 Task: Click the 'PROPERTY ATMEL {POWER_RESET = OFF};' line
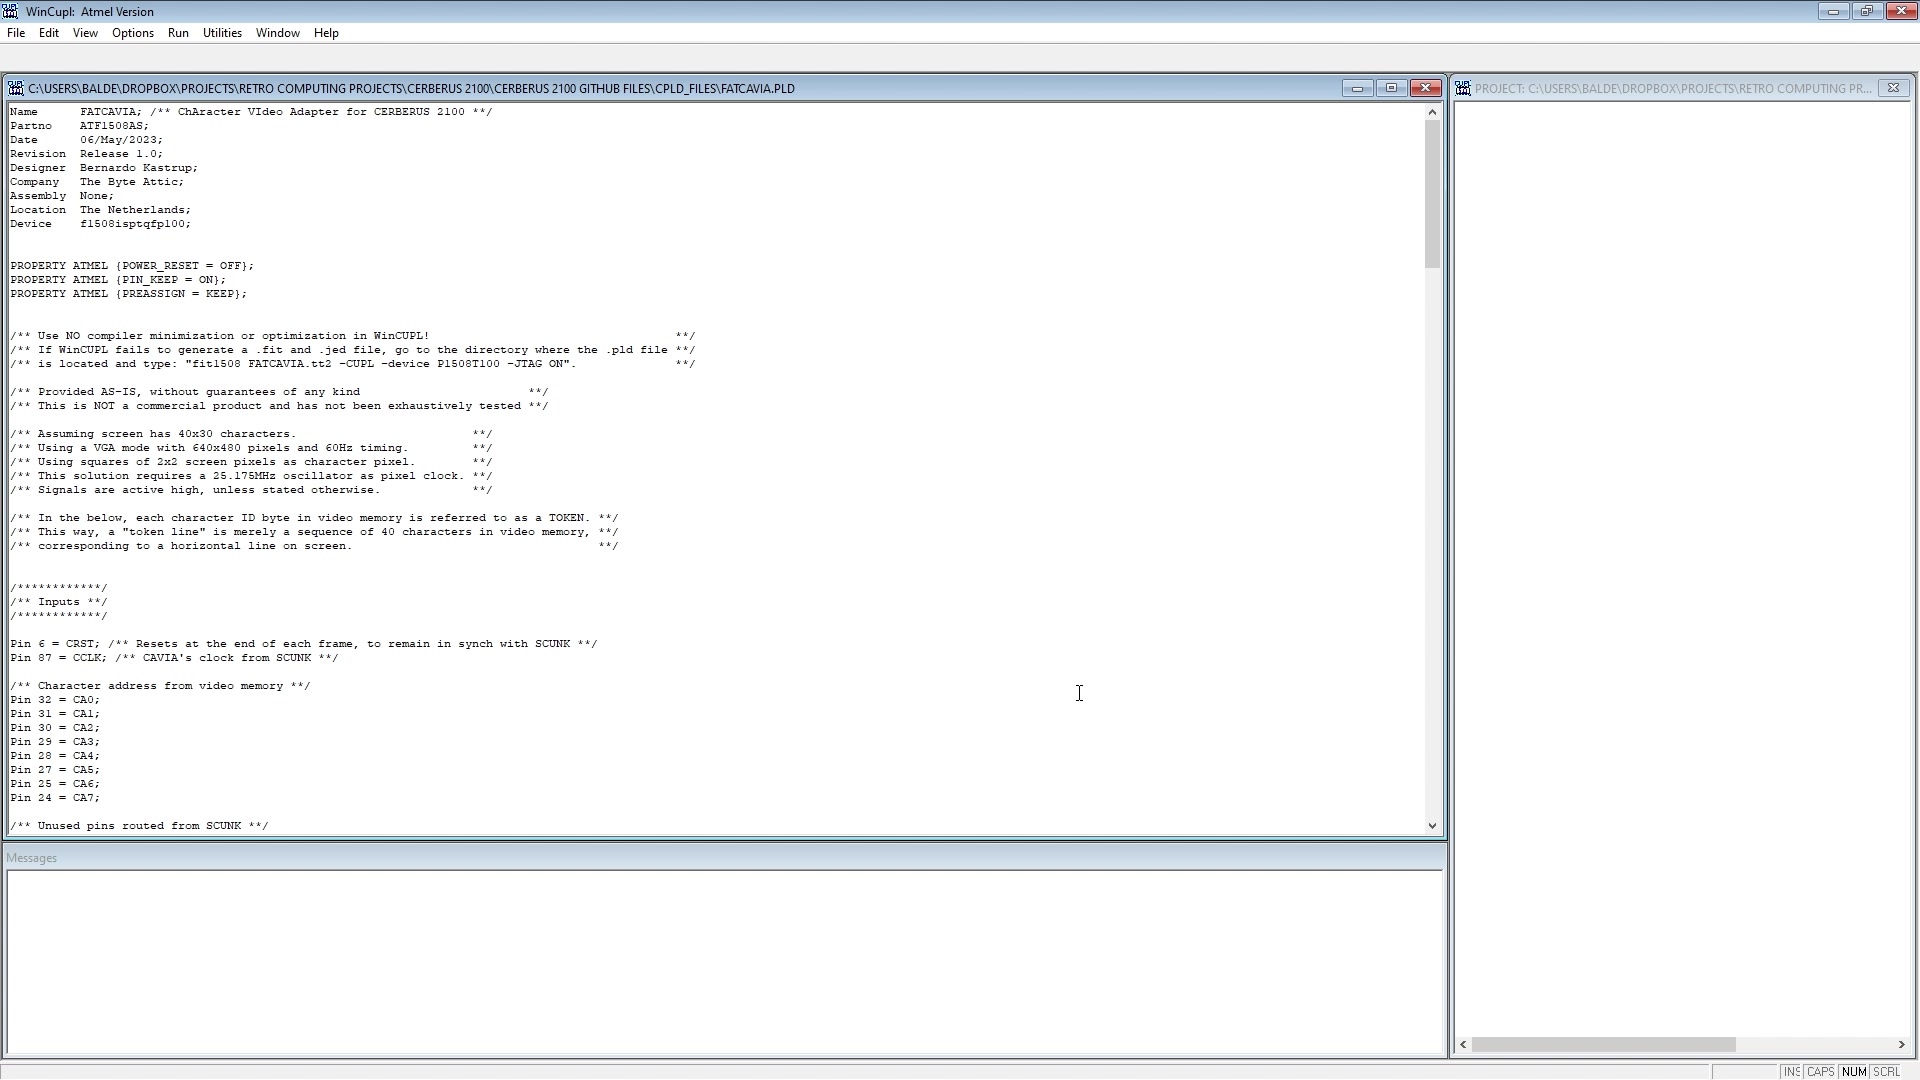click(x=132, y=266)
